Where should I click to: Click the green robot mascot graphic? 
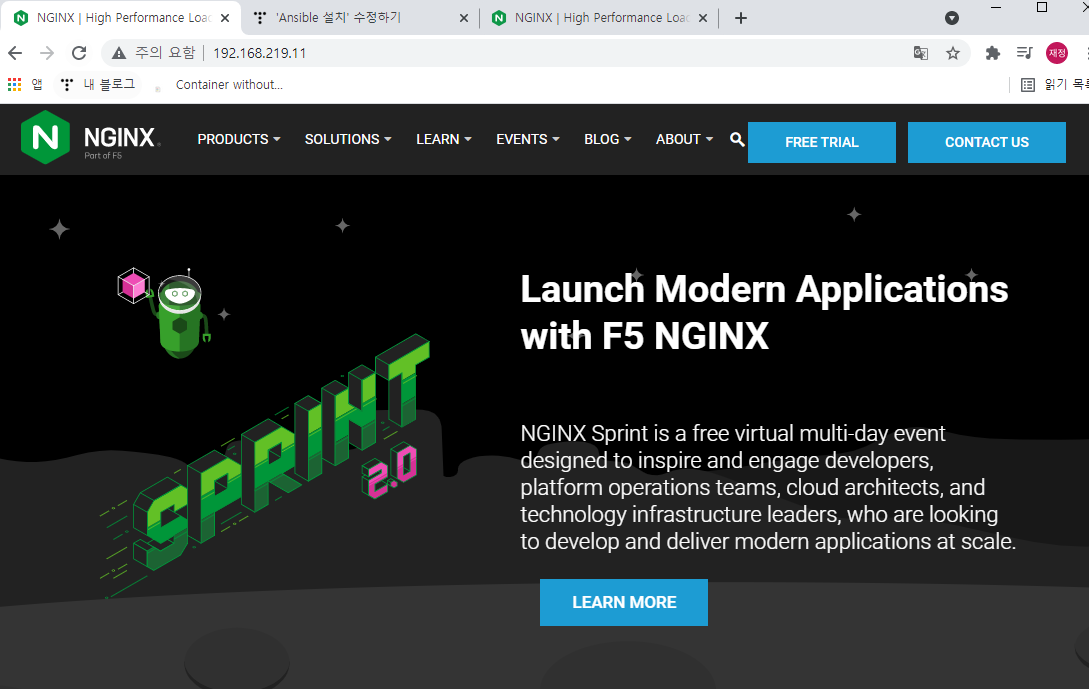(x=182, y=316)
